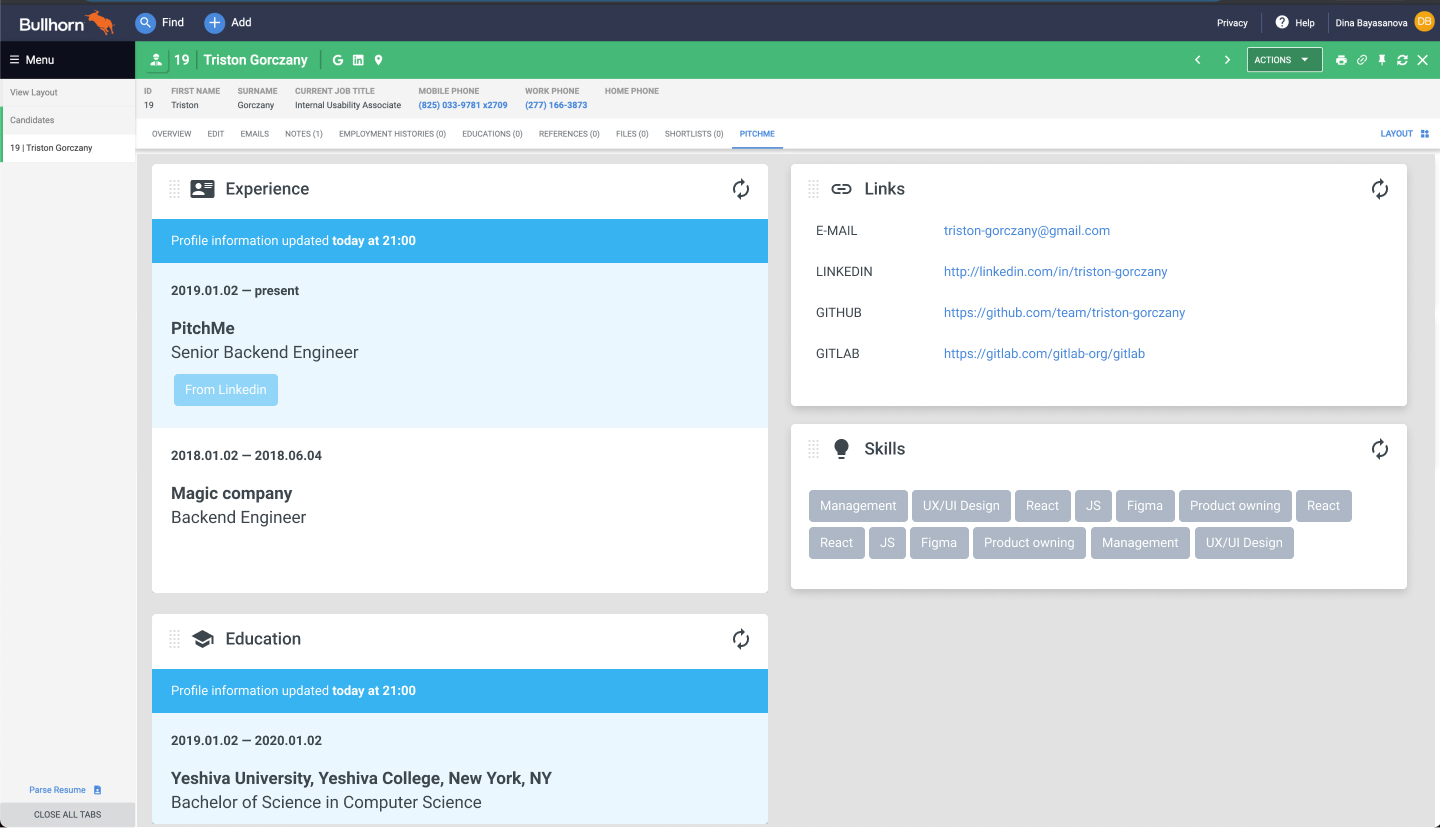The image size is (1440, 828).
Task: Open the Google search icon for candidate
Action: click(338, 60)
